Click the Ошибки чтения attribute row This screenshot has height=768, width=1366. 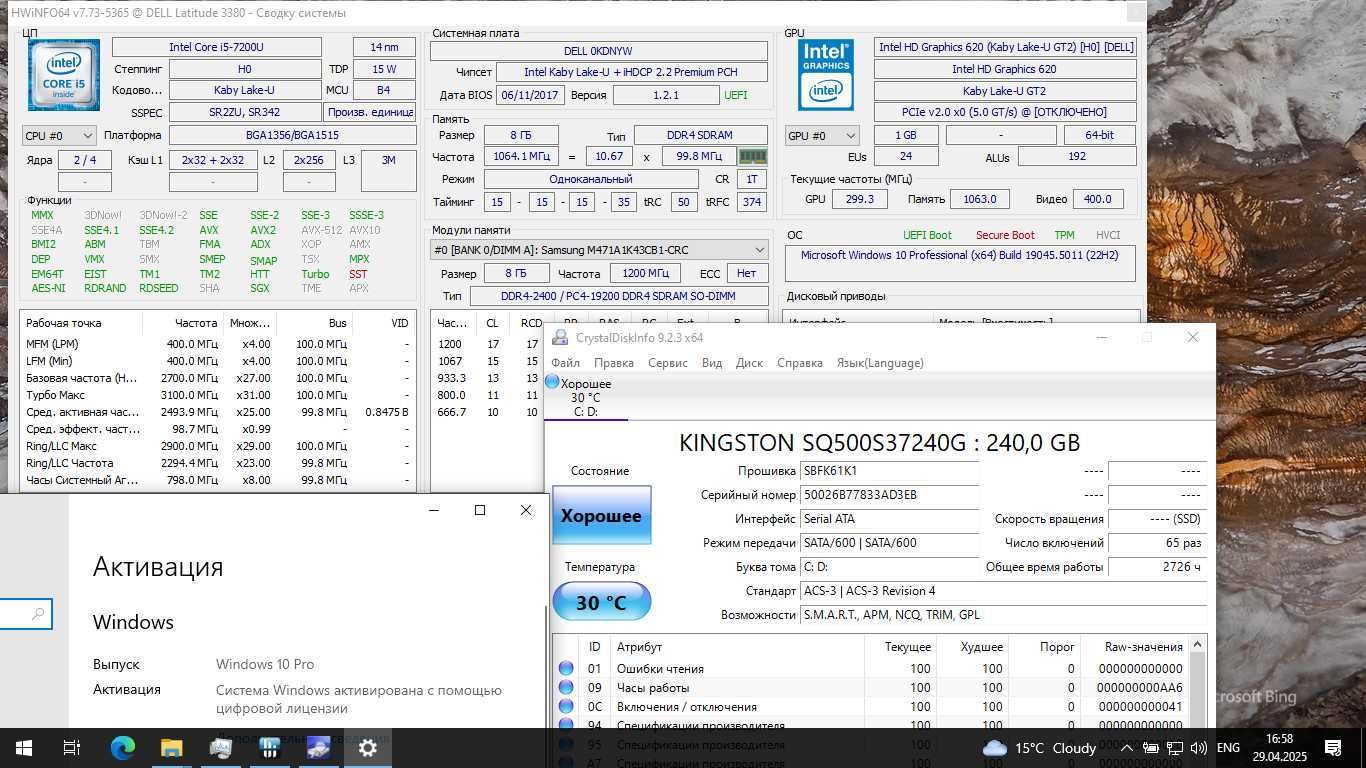click(870, 668)
